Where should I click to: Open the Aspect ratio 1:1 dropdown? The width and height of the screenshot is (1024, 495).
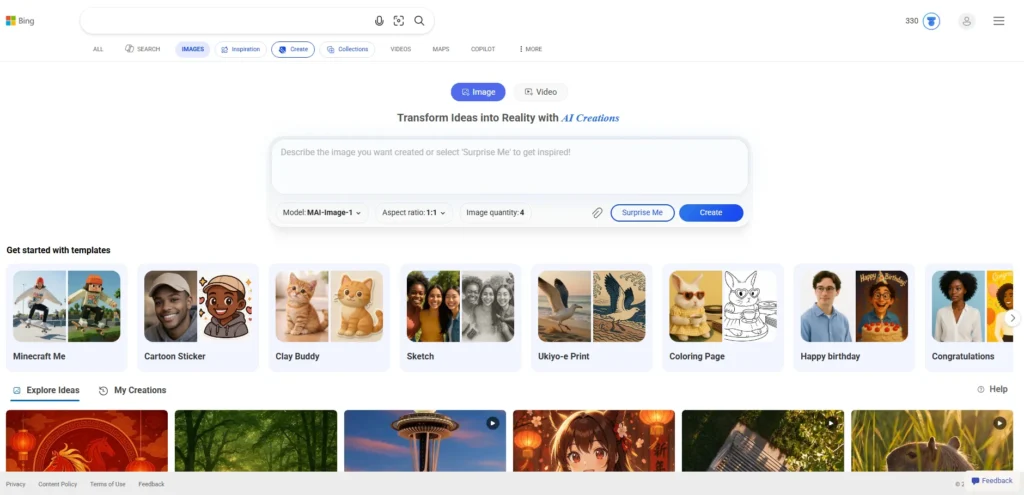click(x=414, y=213)
